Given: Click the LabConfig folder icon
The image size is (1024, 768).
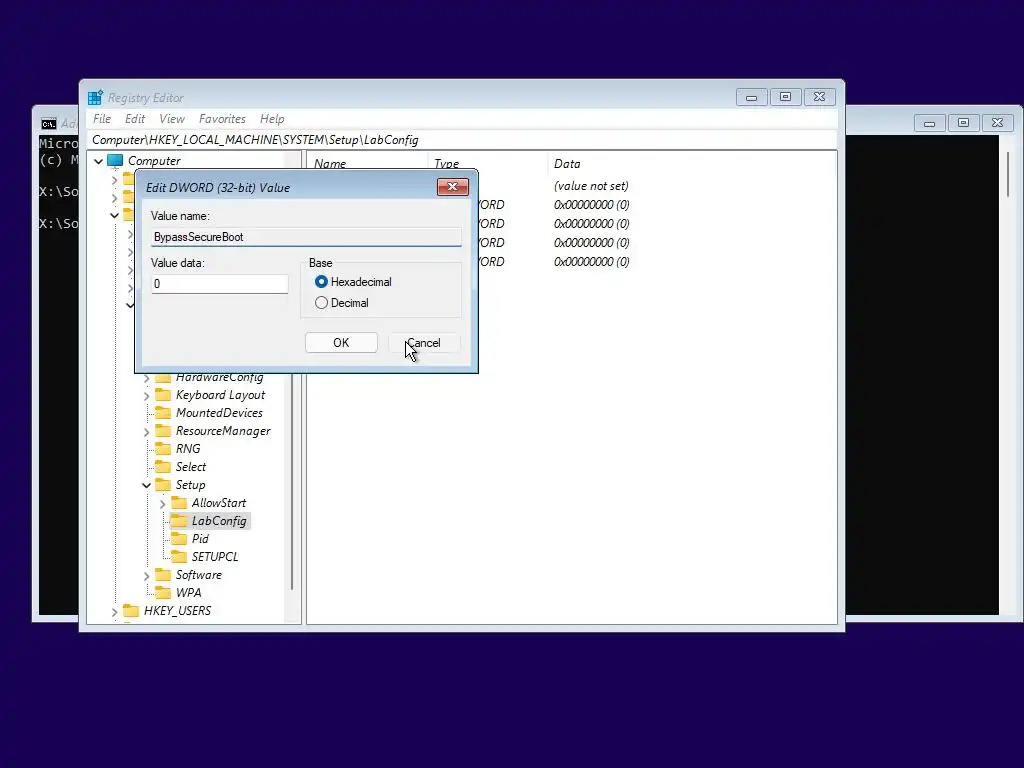Looking at the screenshot, I should tap(179, 520).
